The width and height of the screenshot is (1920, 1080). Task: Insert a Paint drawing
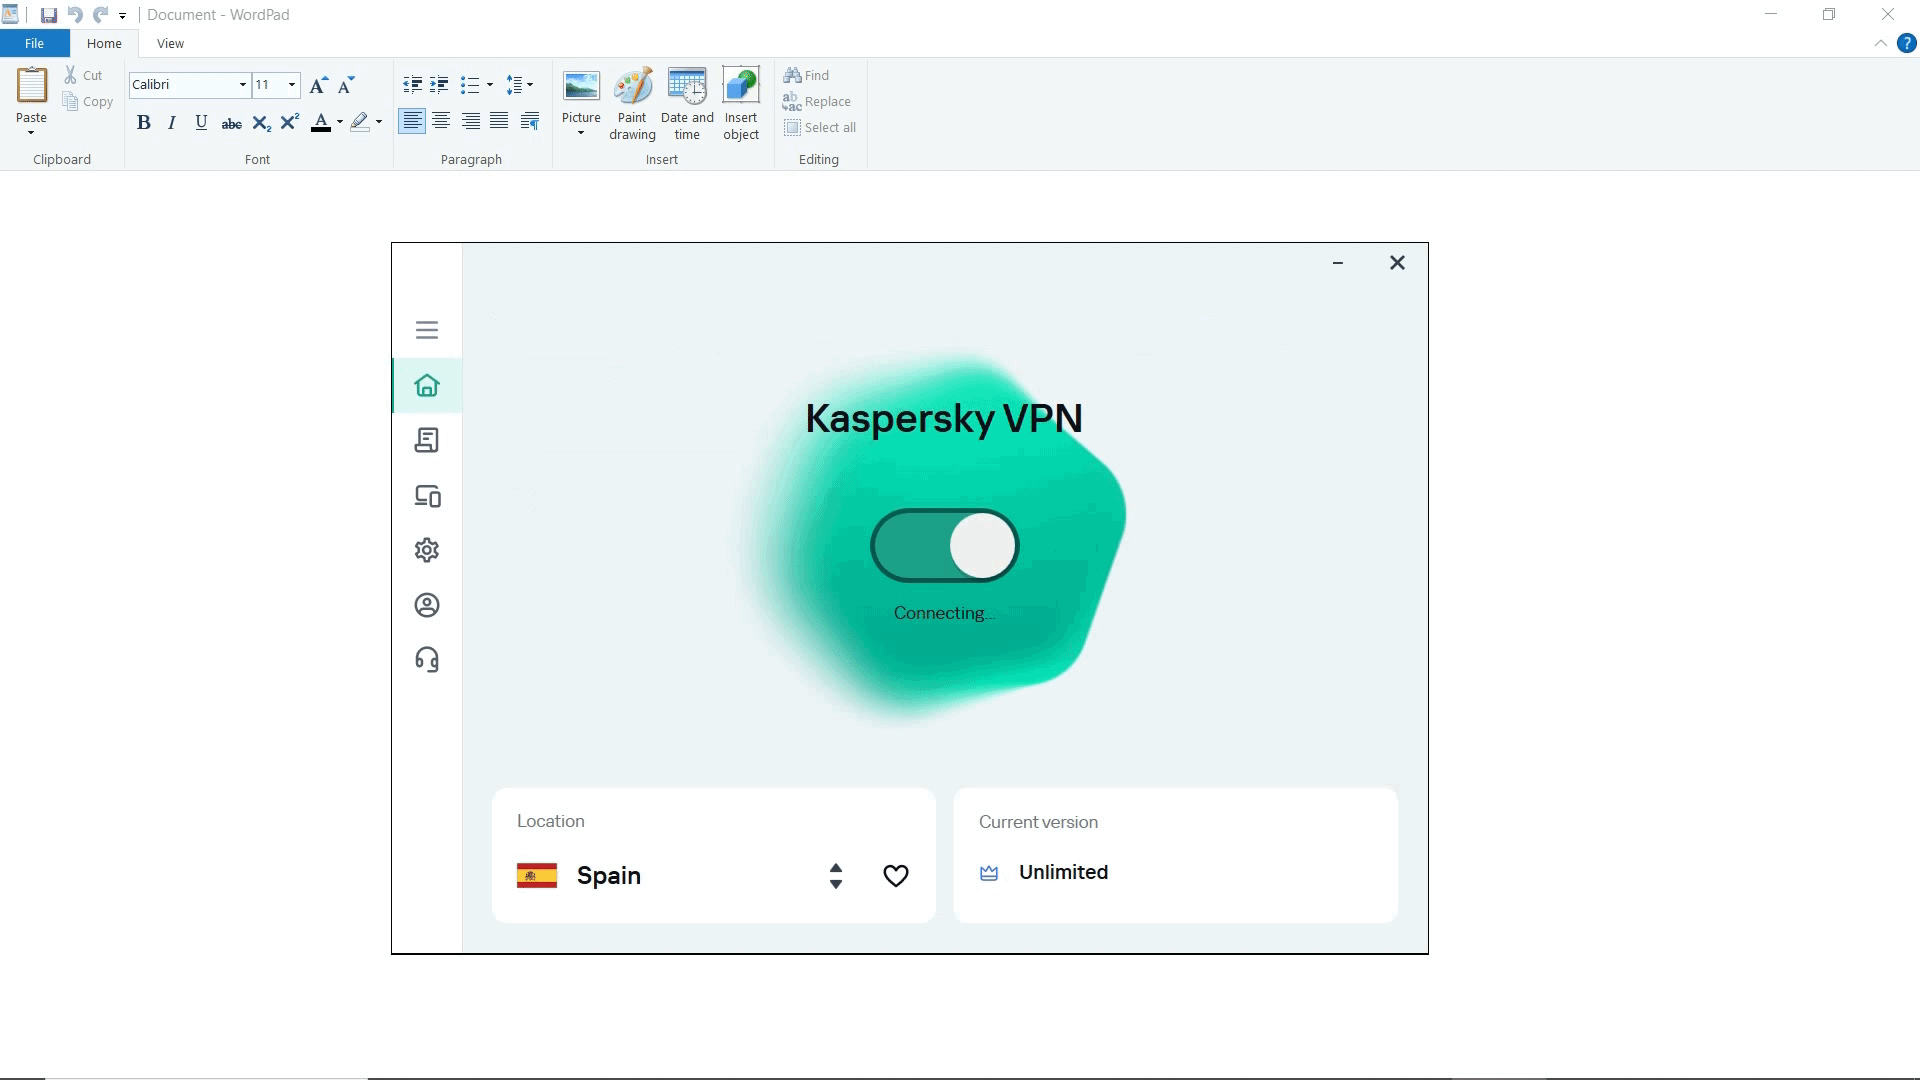[x=632, y=104]
